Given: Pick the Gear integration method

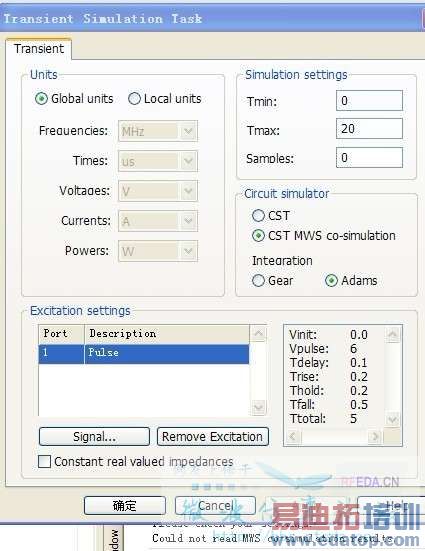Looking at the screenshot, I should coord(258,280).
